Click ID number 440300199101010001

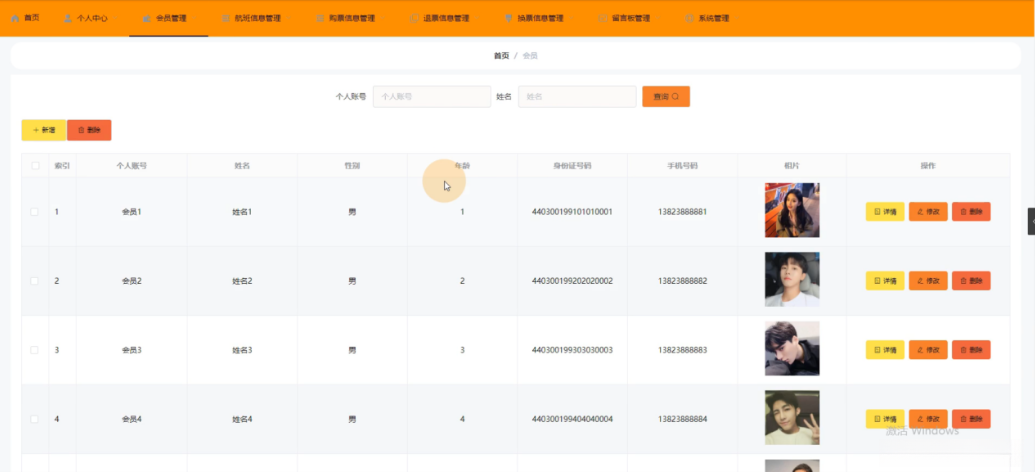[x=572, y=212]
